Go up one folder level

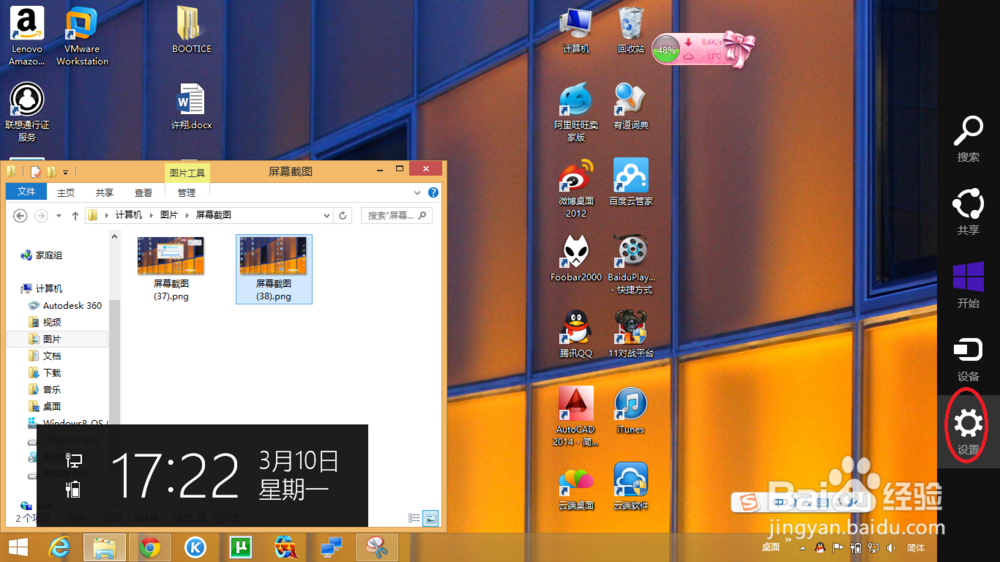[x=75, y=216]
